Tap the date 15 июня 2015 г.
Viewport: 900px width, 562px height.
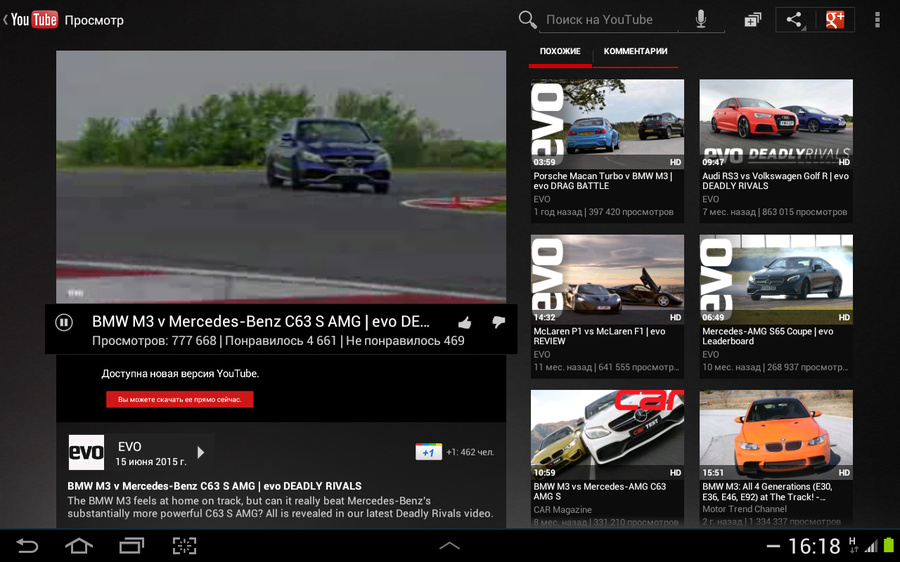point(151,462)
